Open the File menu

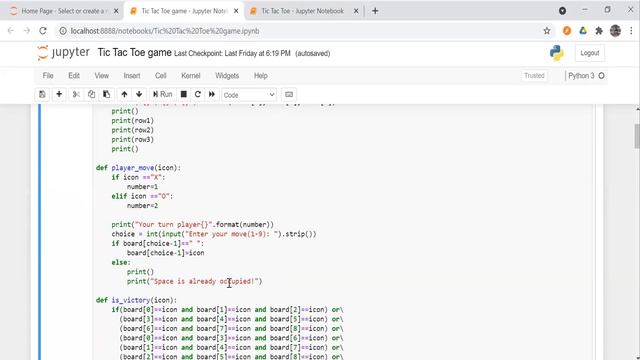(x=48, y=76)
